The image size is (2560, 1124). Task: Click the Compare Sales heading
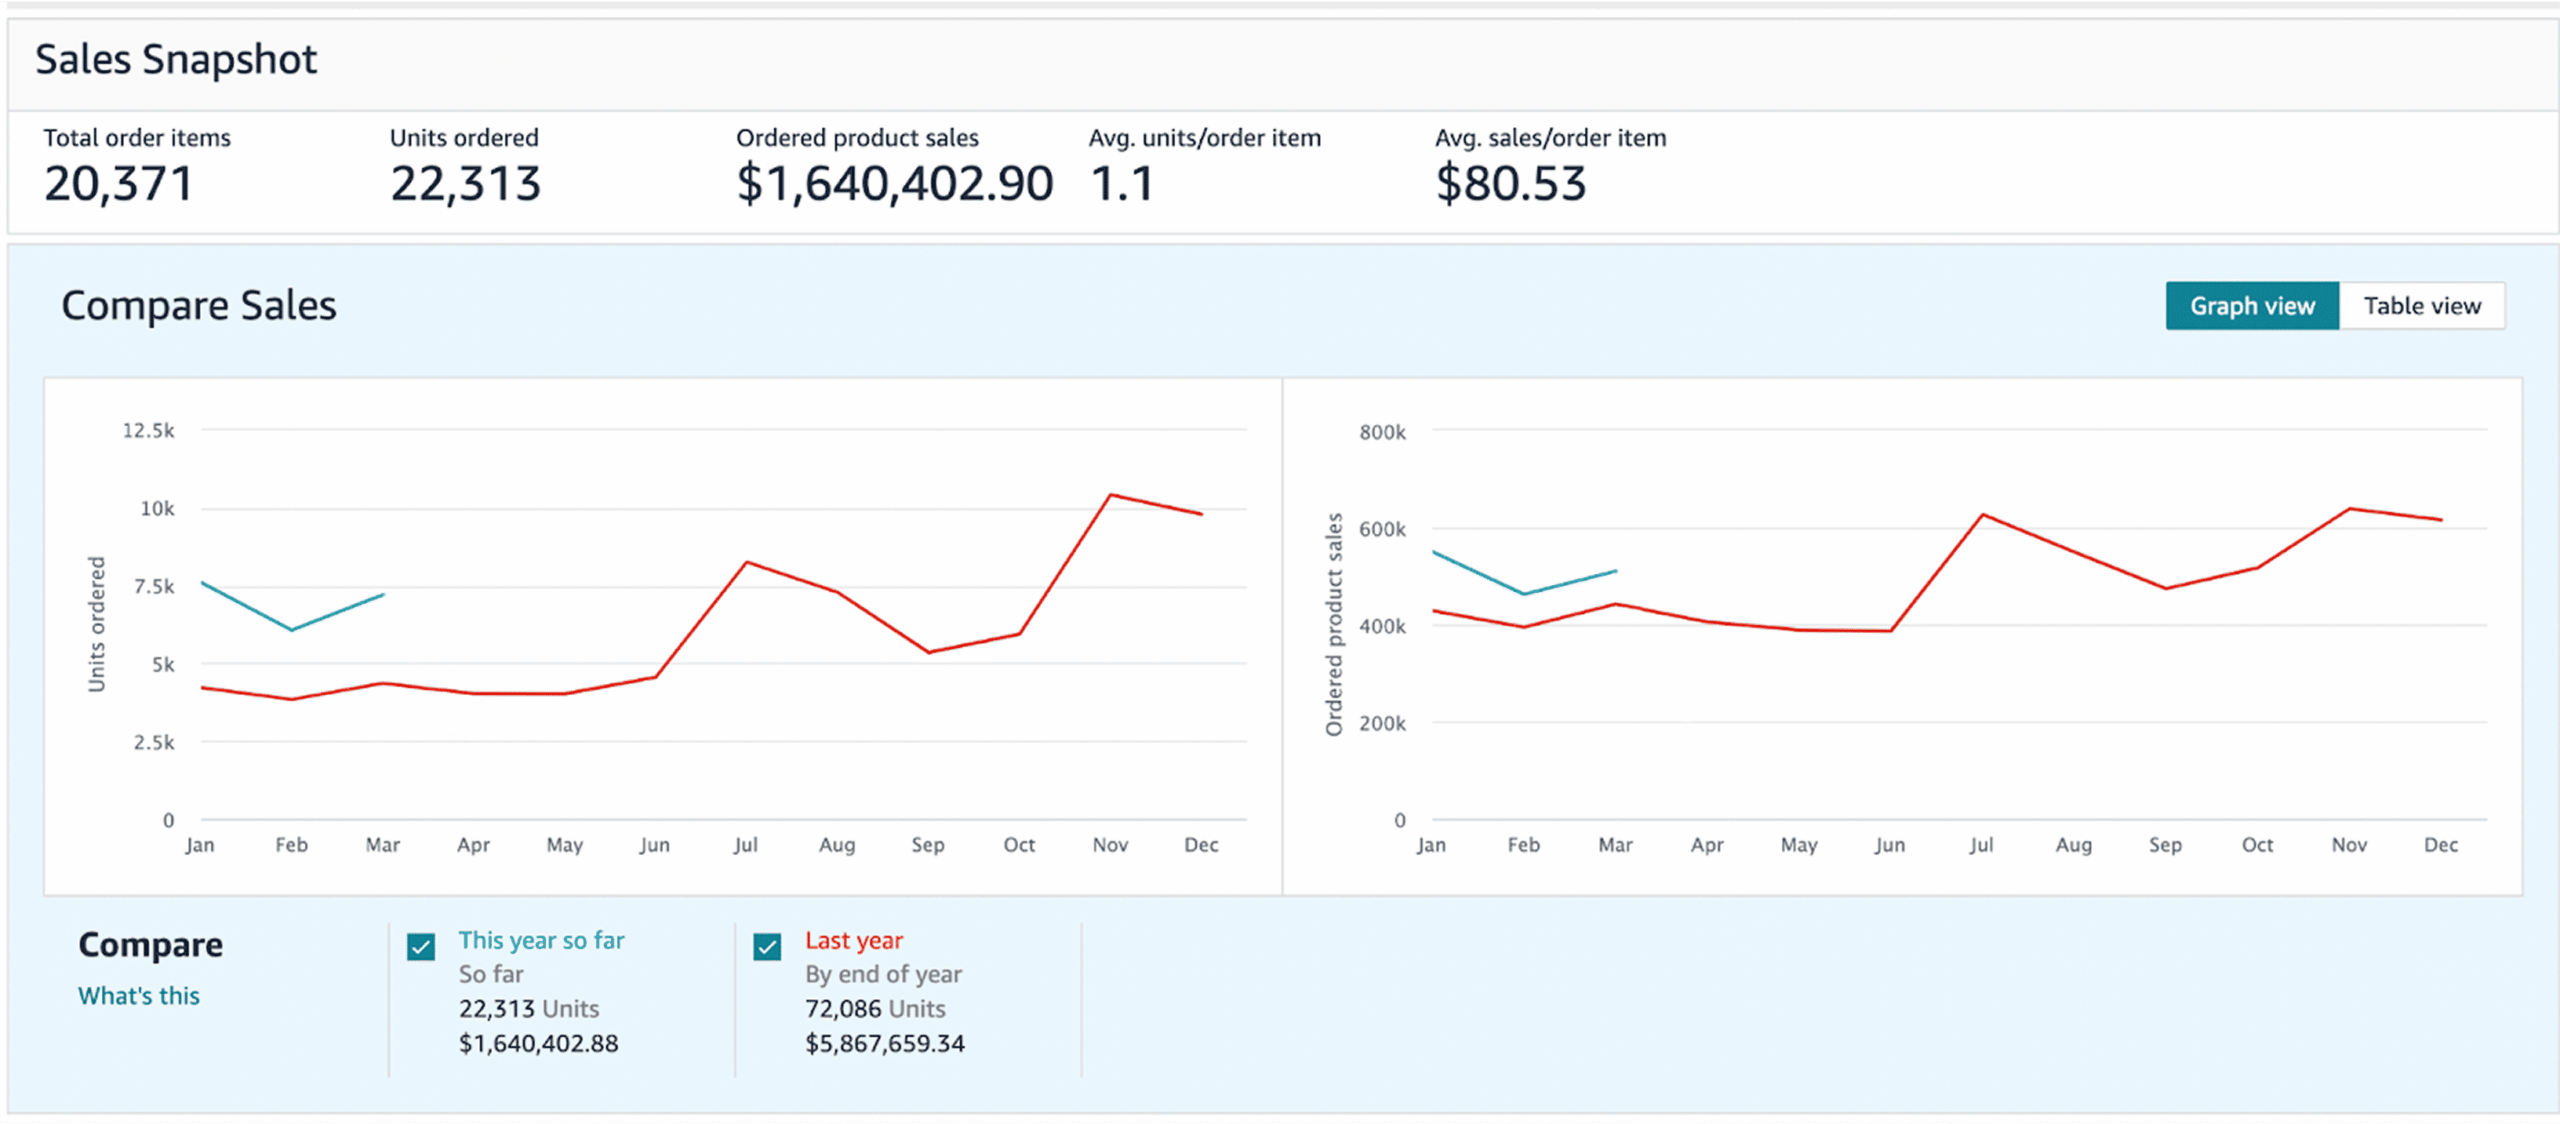tap(199, 306)
